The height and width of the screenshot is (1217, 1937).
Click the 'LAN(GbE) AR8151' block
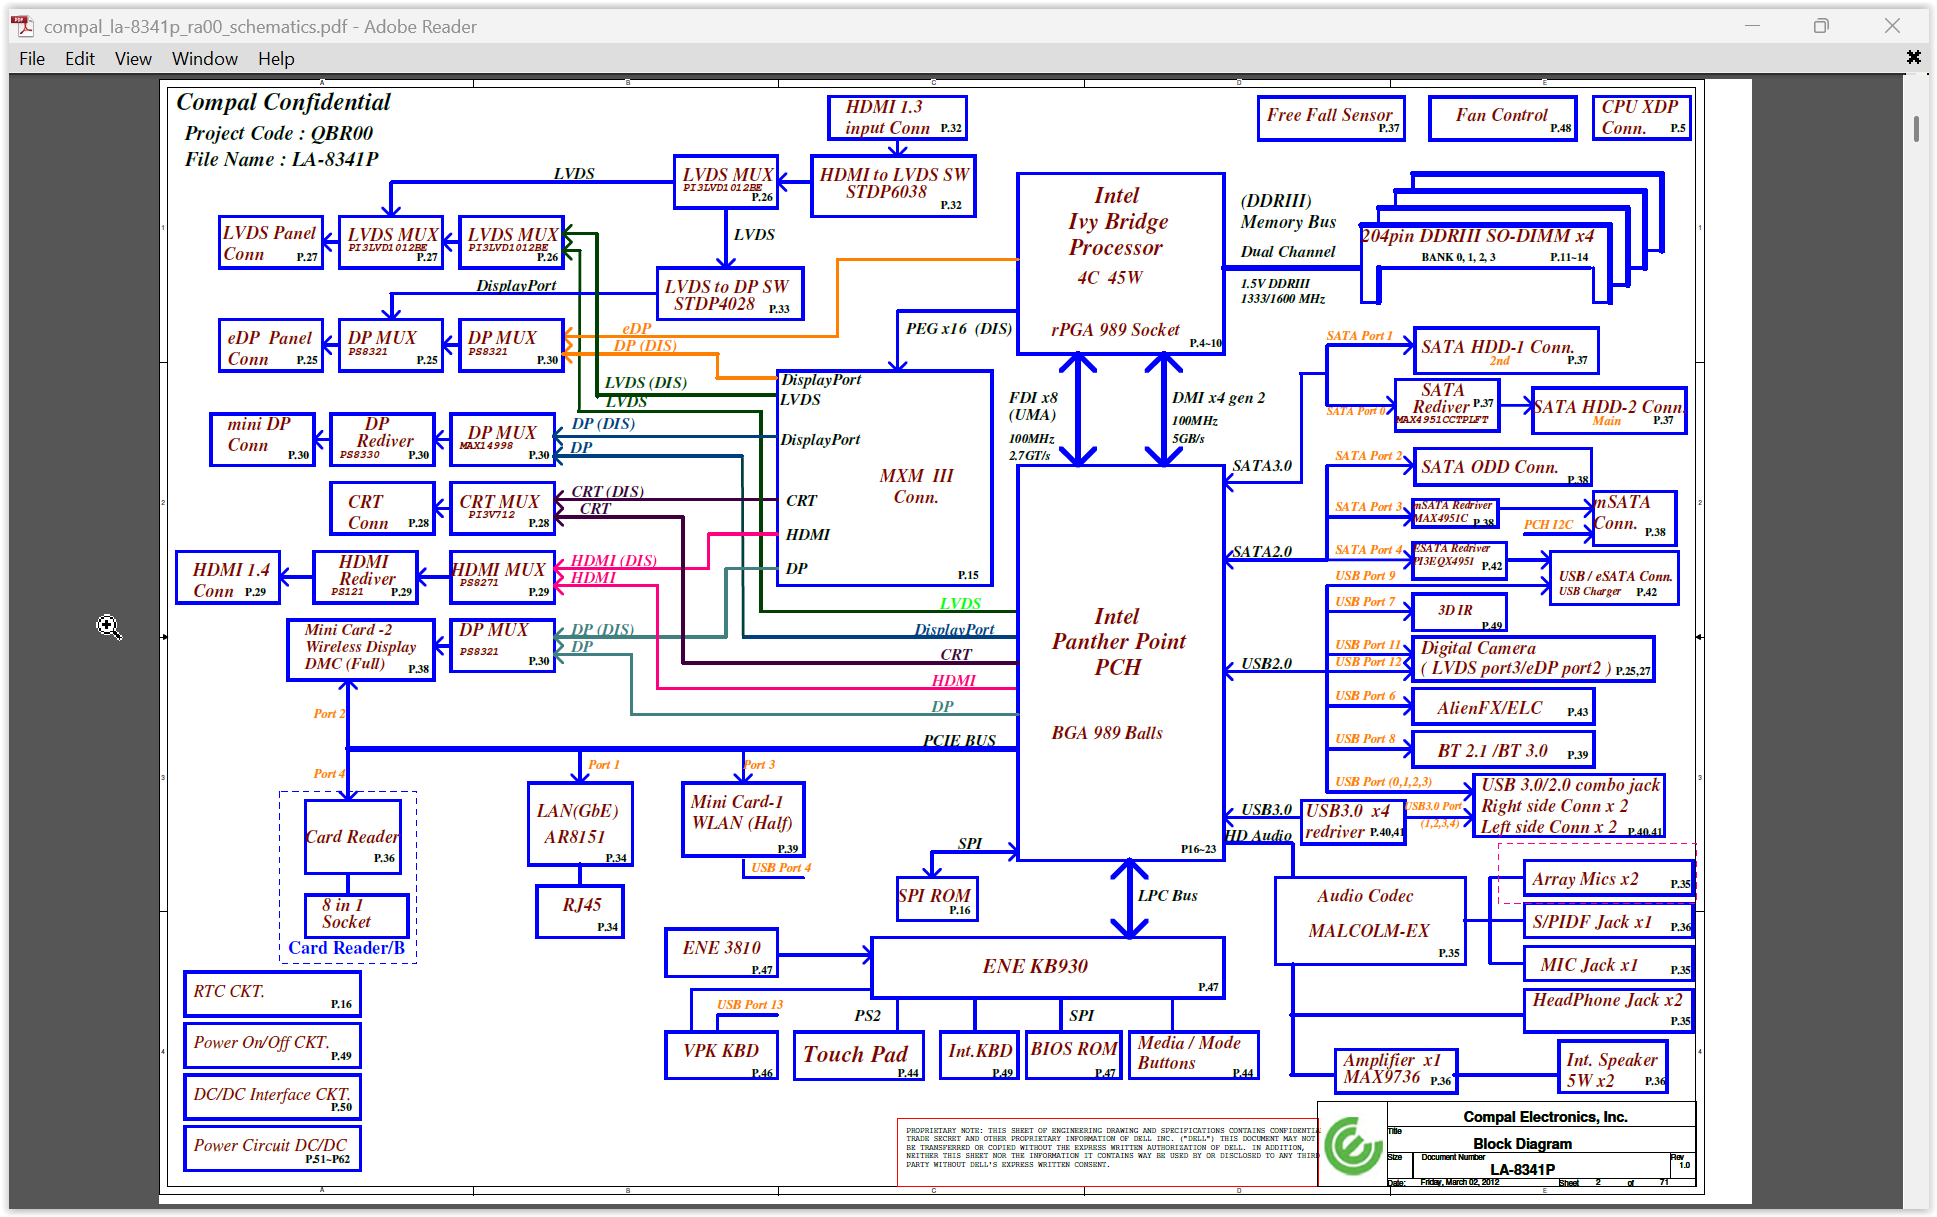click(x=580, y=824)
